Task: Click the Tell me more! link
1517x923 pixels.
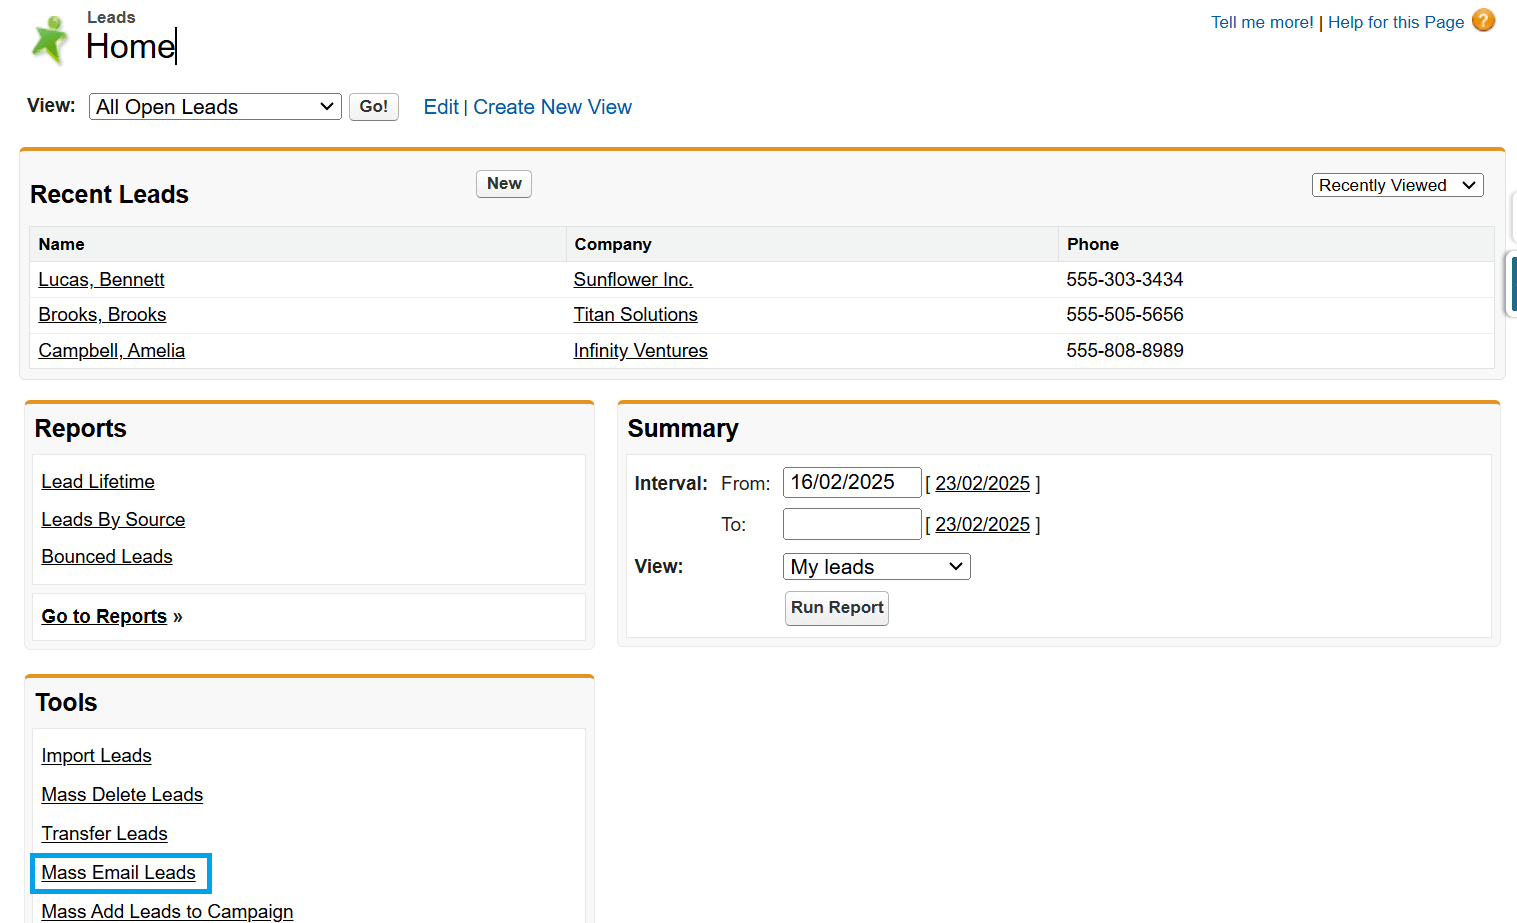Action: 1261,22
